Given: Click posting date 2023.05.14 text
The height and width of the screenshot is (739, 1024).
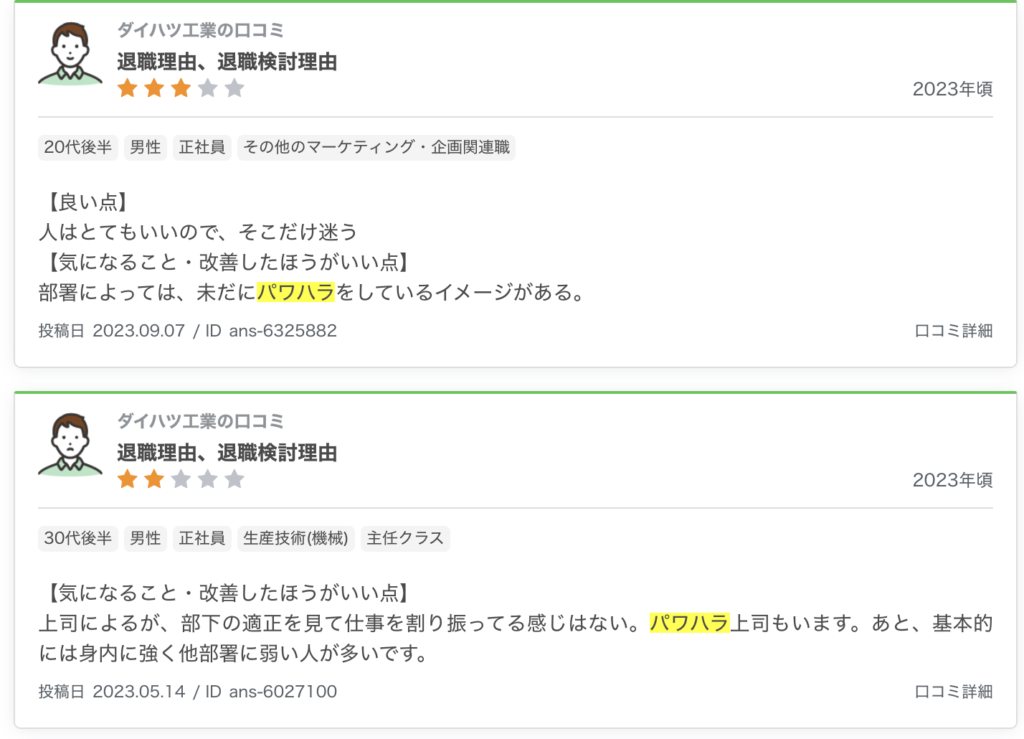Looking at the screenshot, I should coord(139,691).
